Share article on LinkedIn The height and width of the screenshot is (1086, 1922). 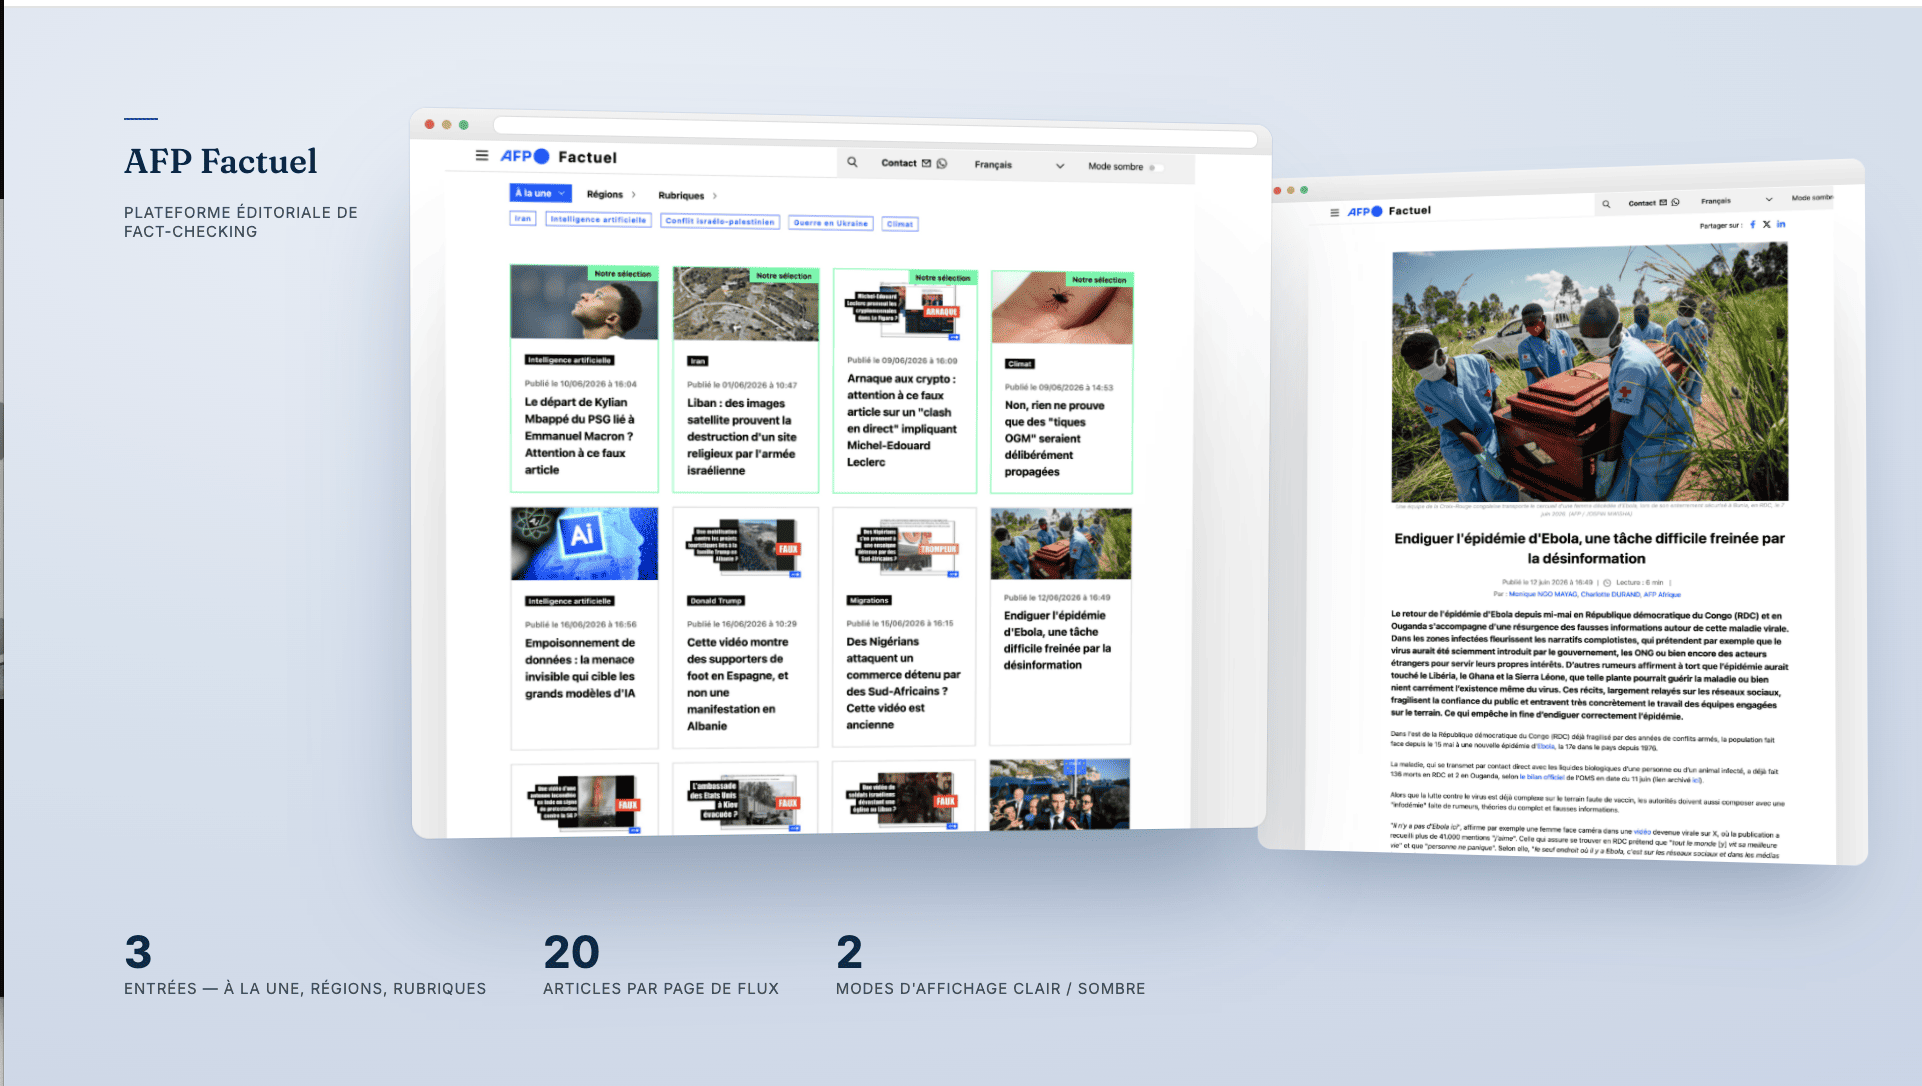pos(1781,224)
